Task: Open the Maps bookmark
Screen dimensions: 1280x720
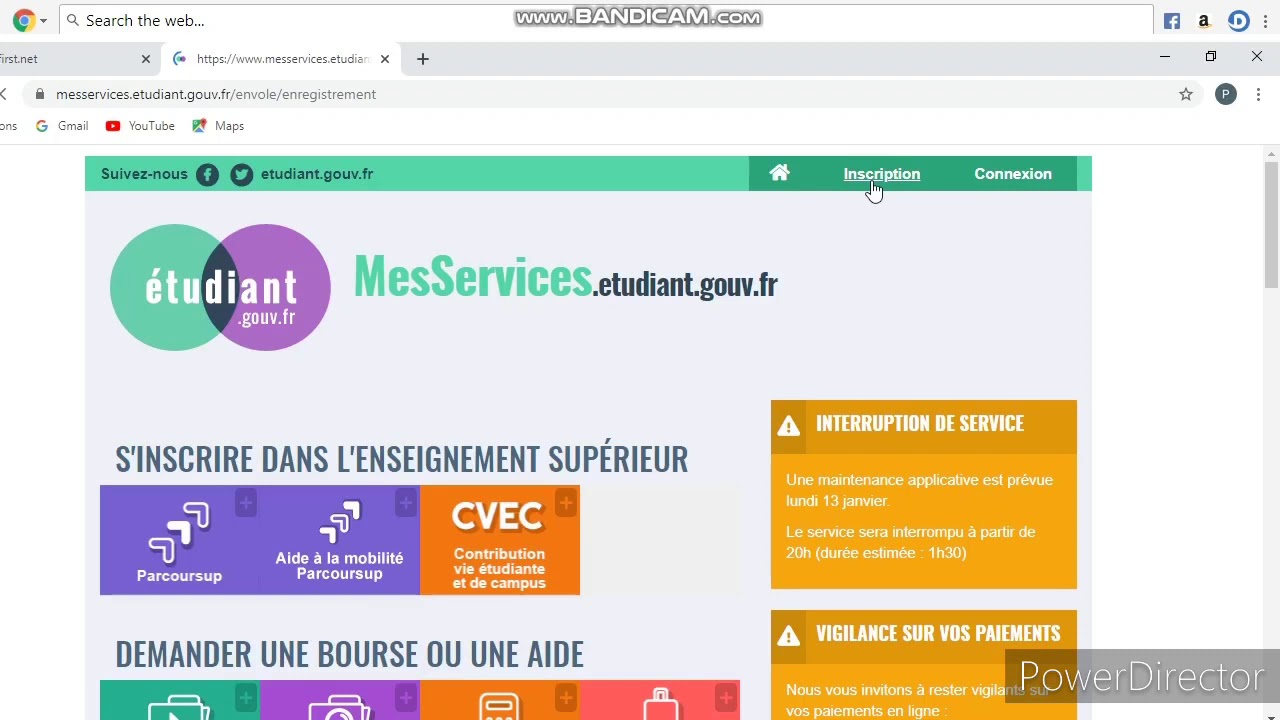Action: [218, 126]
